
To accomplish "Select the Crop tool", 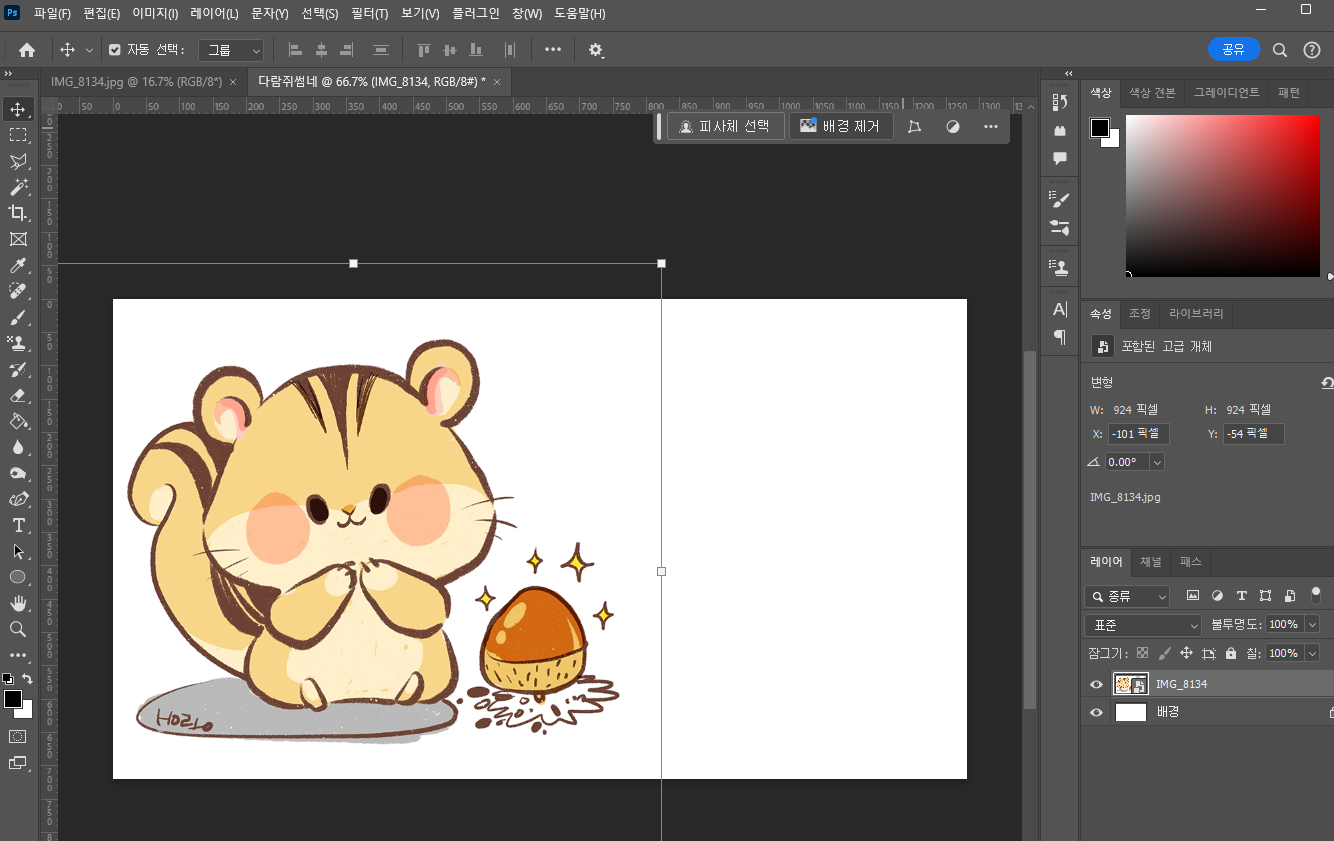I will pos(18,213).
